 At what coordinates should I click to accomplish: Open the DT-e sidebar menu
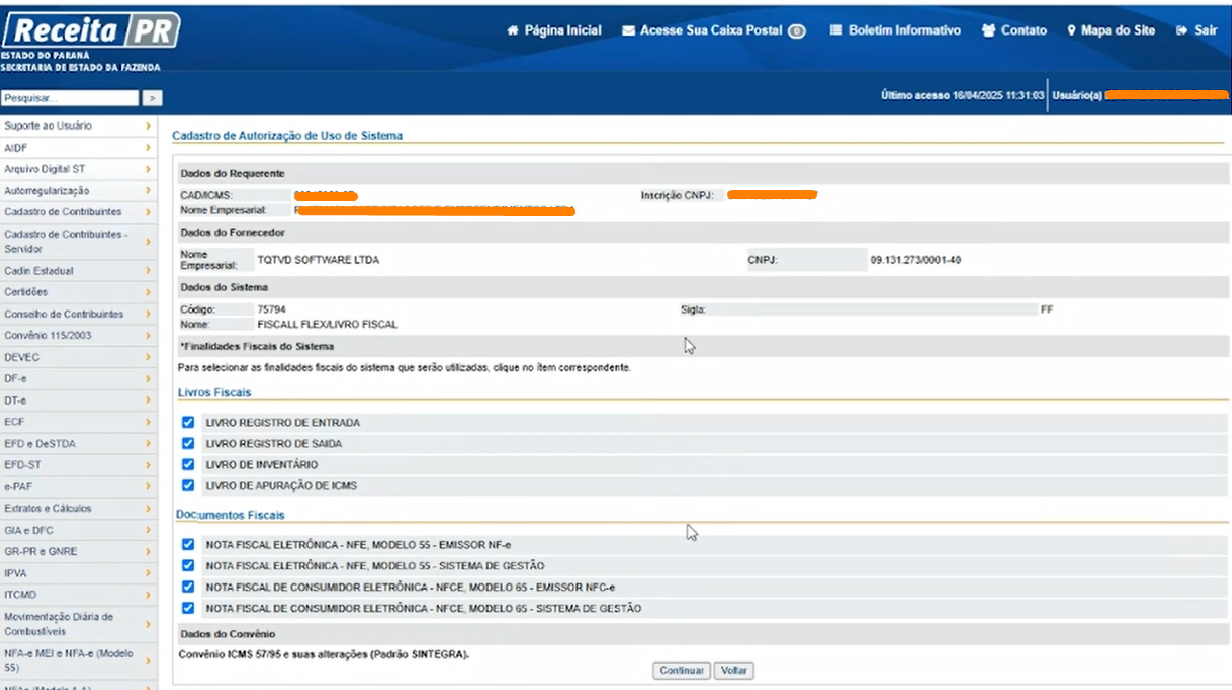coord(79,400)
